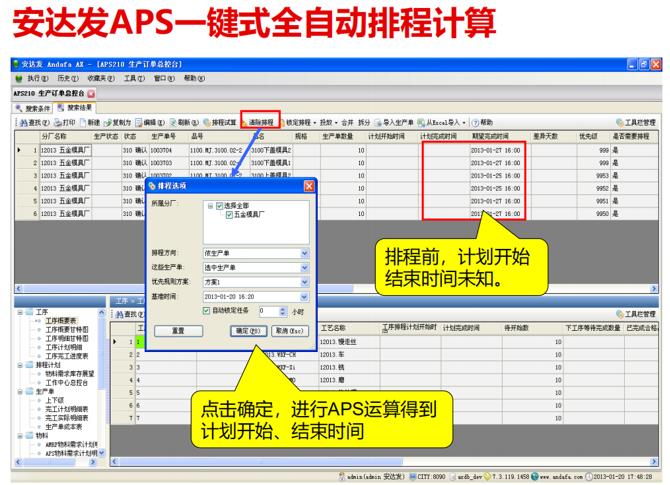Select 工序概要甘特图 tree item
Viewport: 670px width, 485px height.
tap(67, 330)
